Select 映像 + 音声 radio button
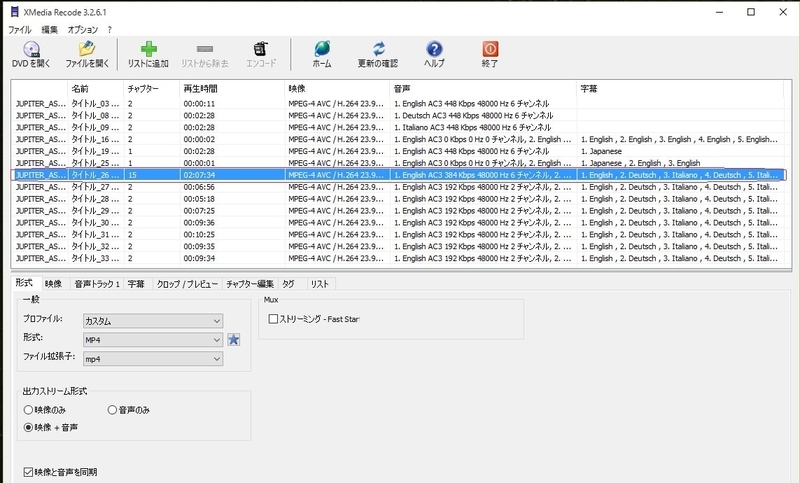 [28, 427]
